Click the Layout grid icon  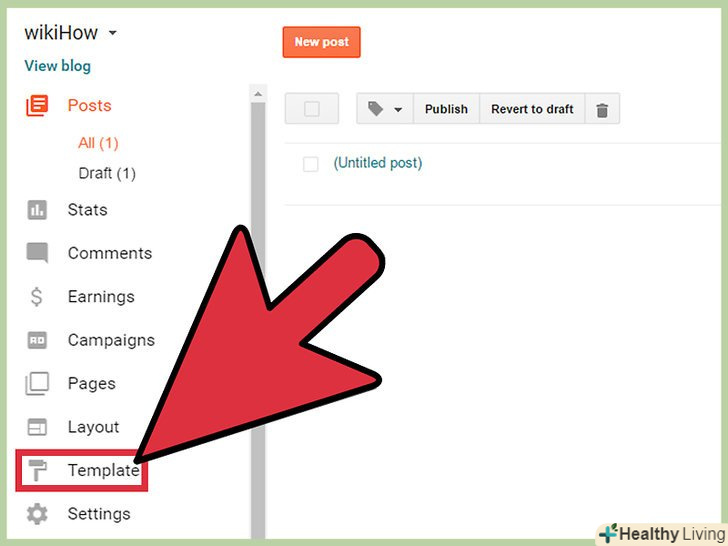tap(37, 427)
